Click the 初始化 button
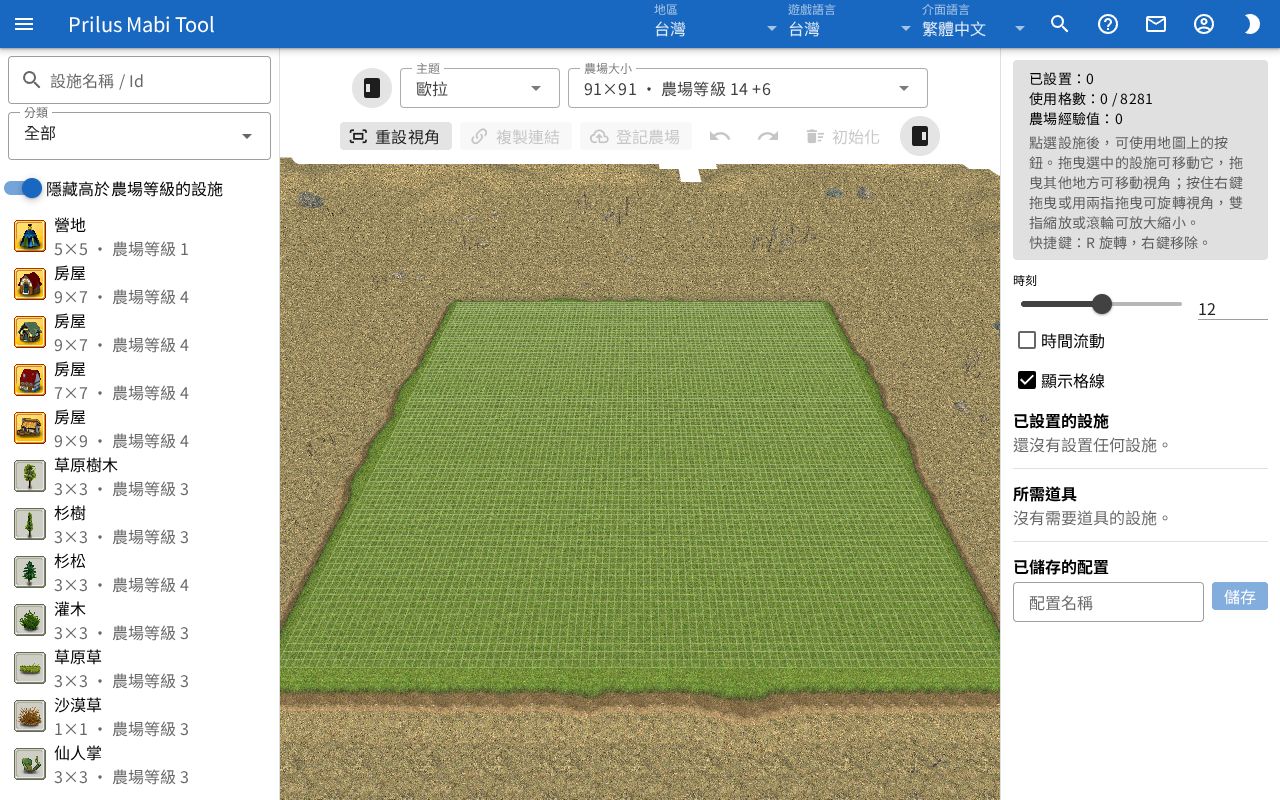 (843, 136)
